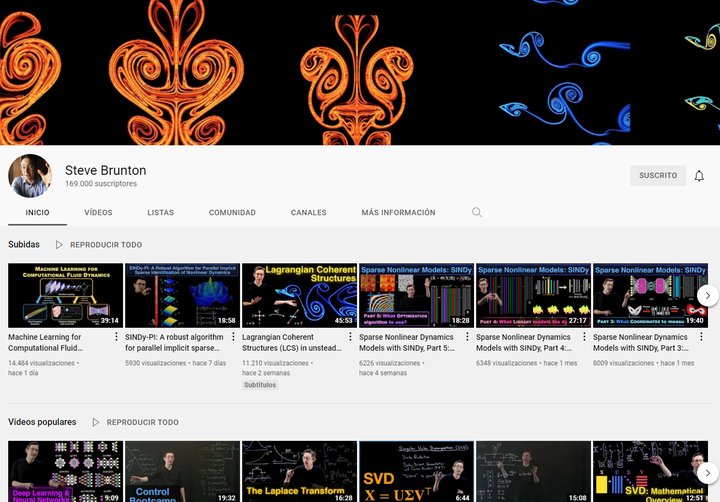The image size is (720, 502).
Task: Show next videos in Subidas row
Action: pos(708,295)
